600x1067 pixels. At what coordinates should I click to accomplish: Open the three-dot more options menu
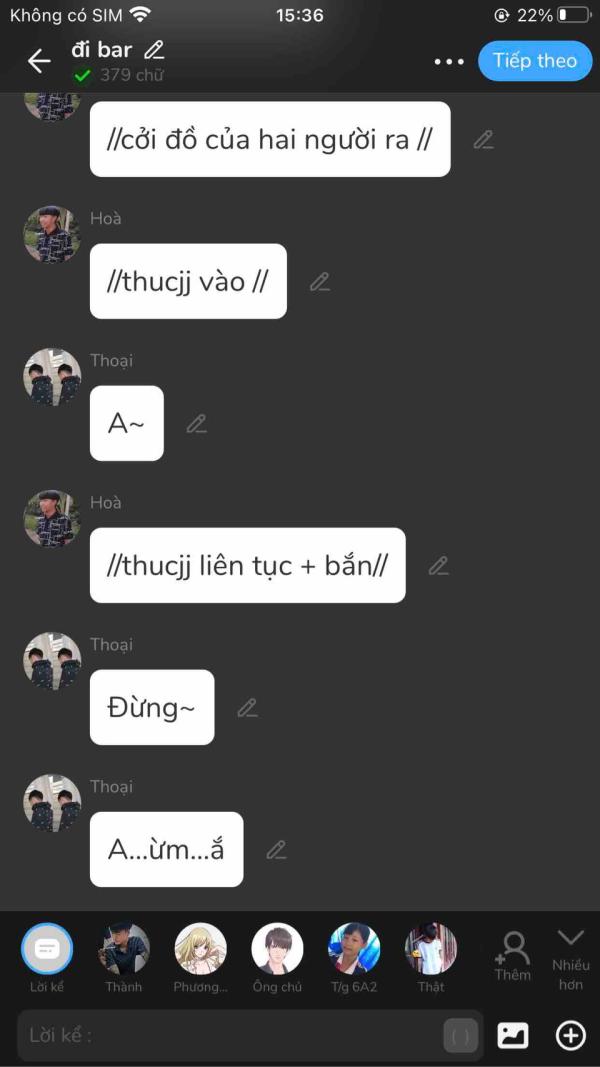[449, 61]
